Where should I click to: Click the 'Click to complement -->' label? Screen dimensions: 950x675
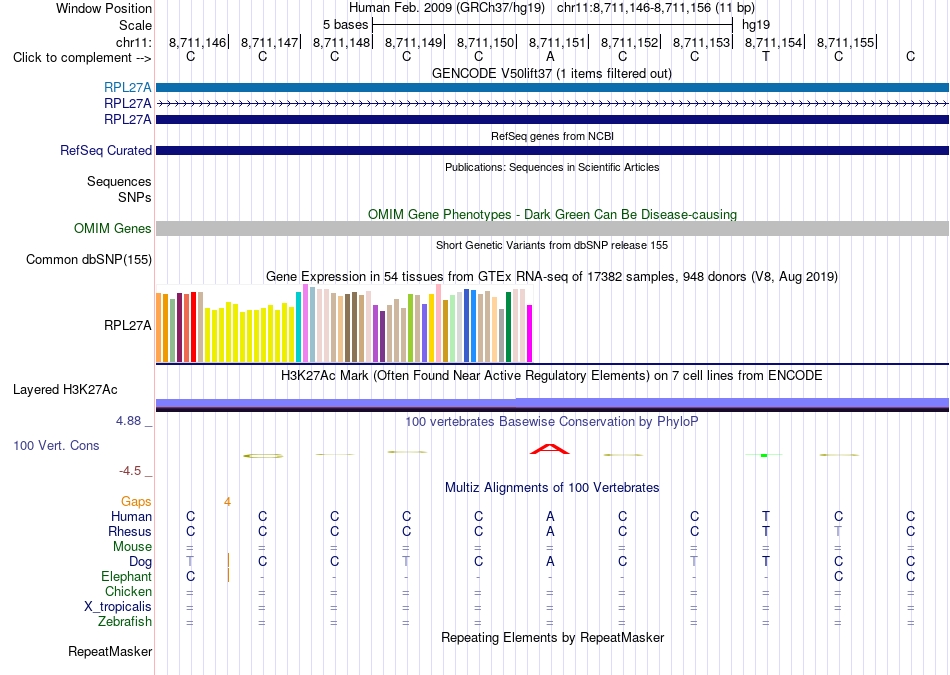[x=82, y=58]
